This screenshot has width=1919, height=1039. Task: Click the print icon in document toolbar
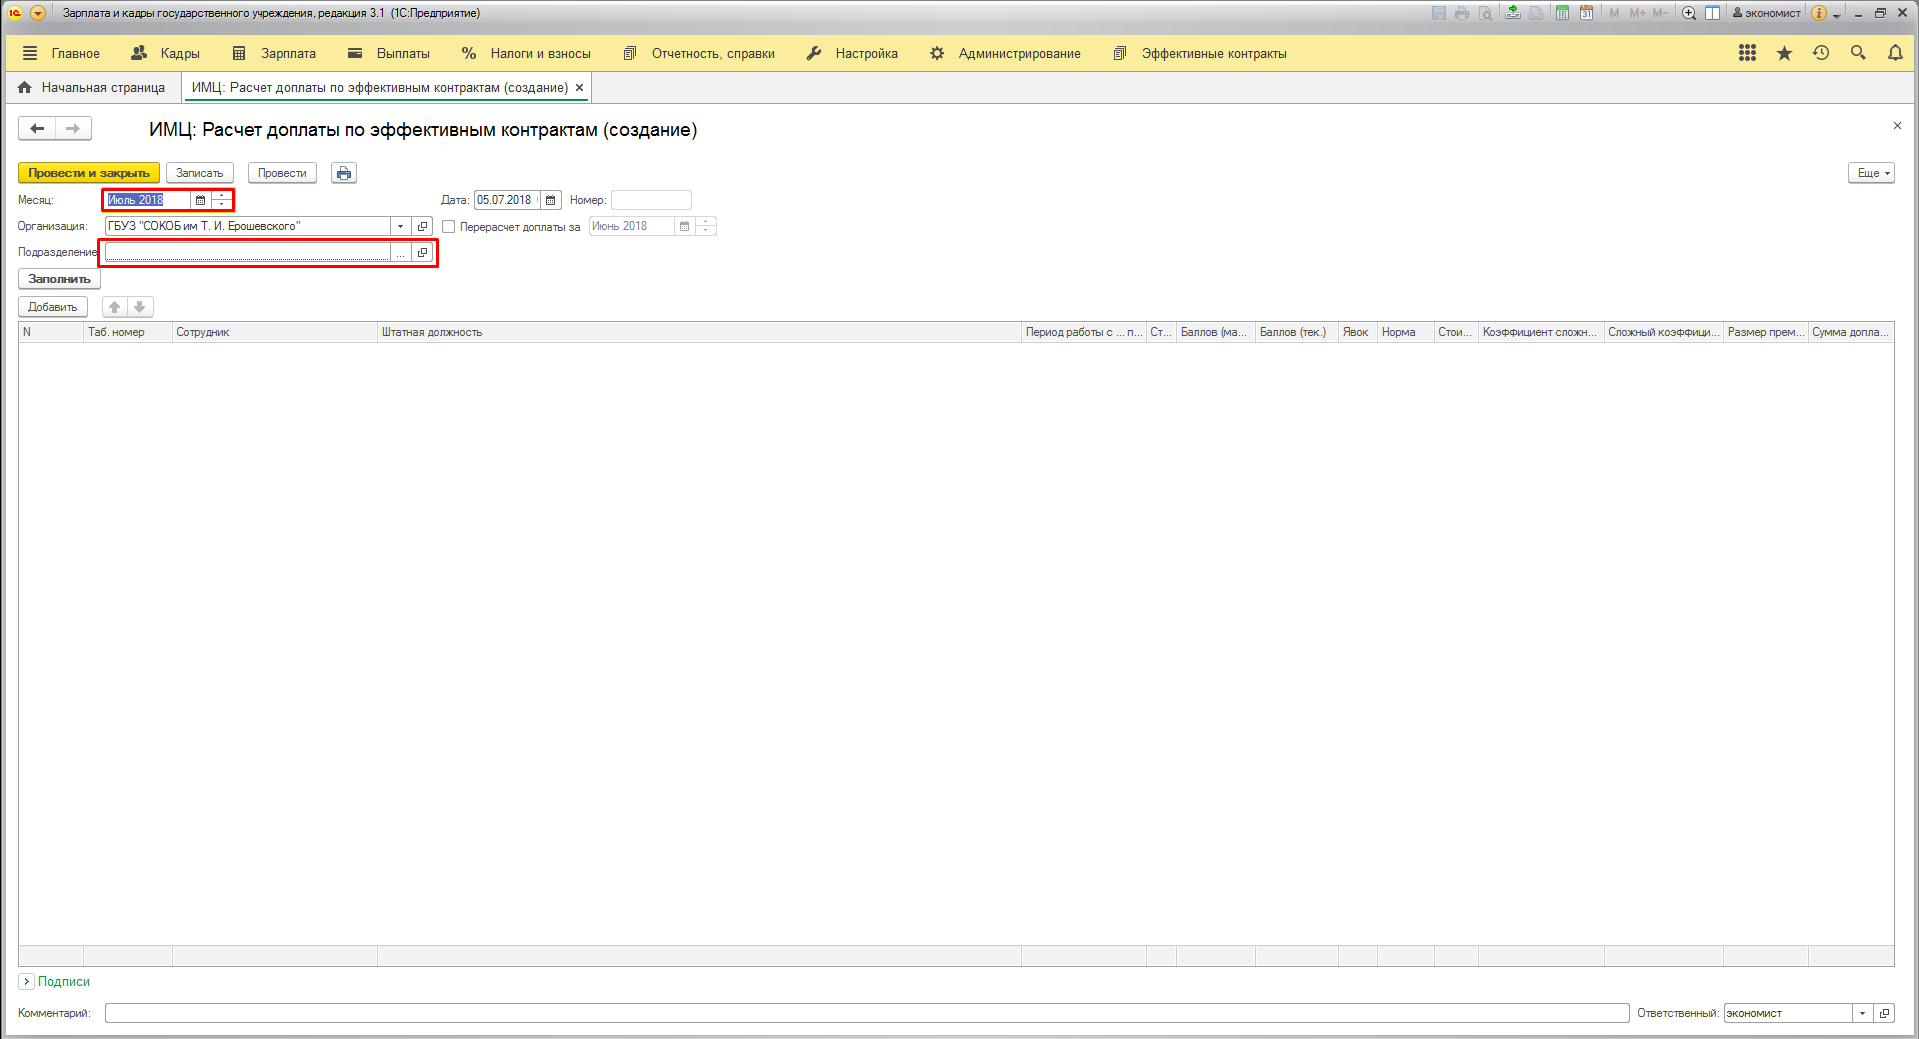(344, 173)
